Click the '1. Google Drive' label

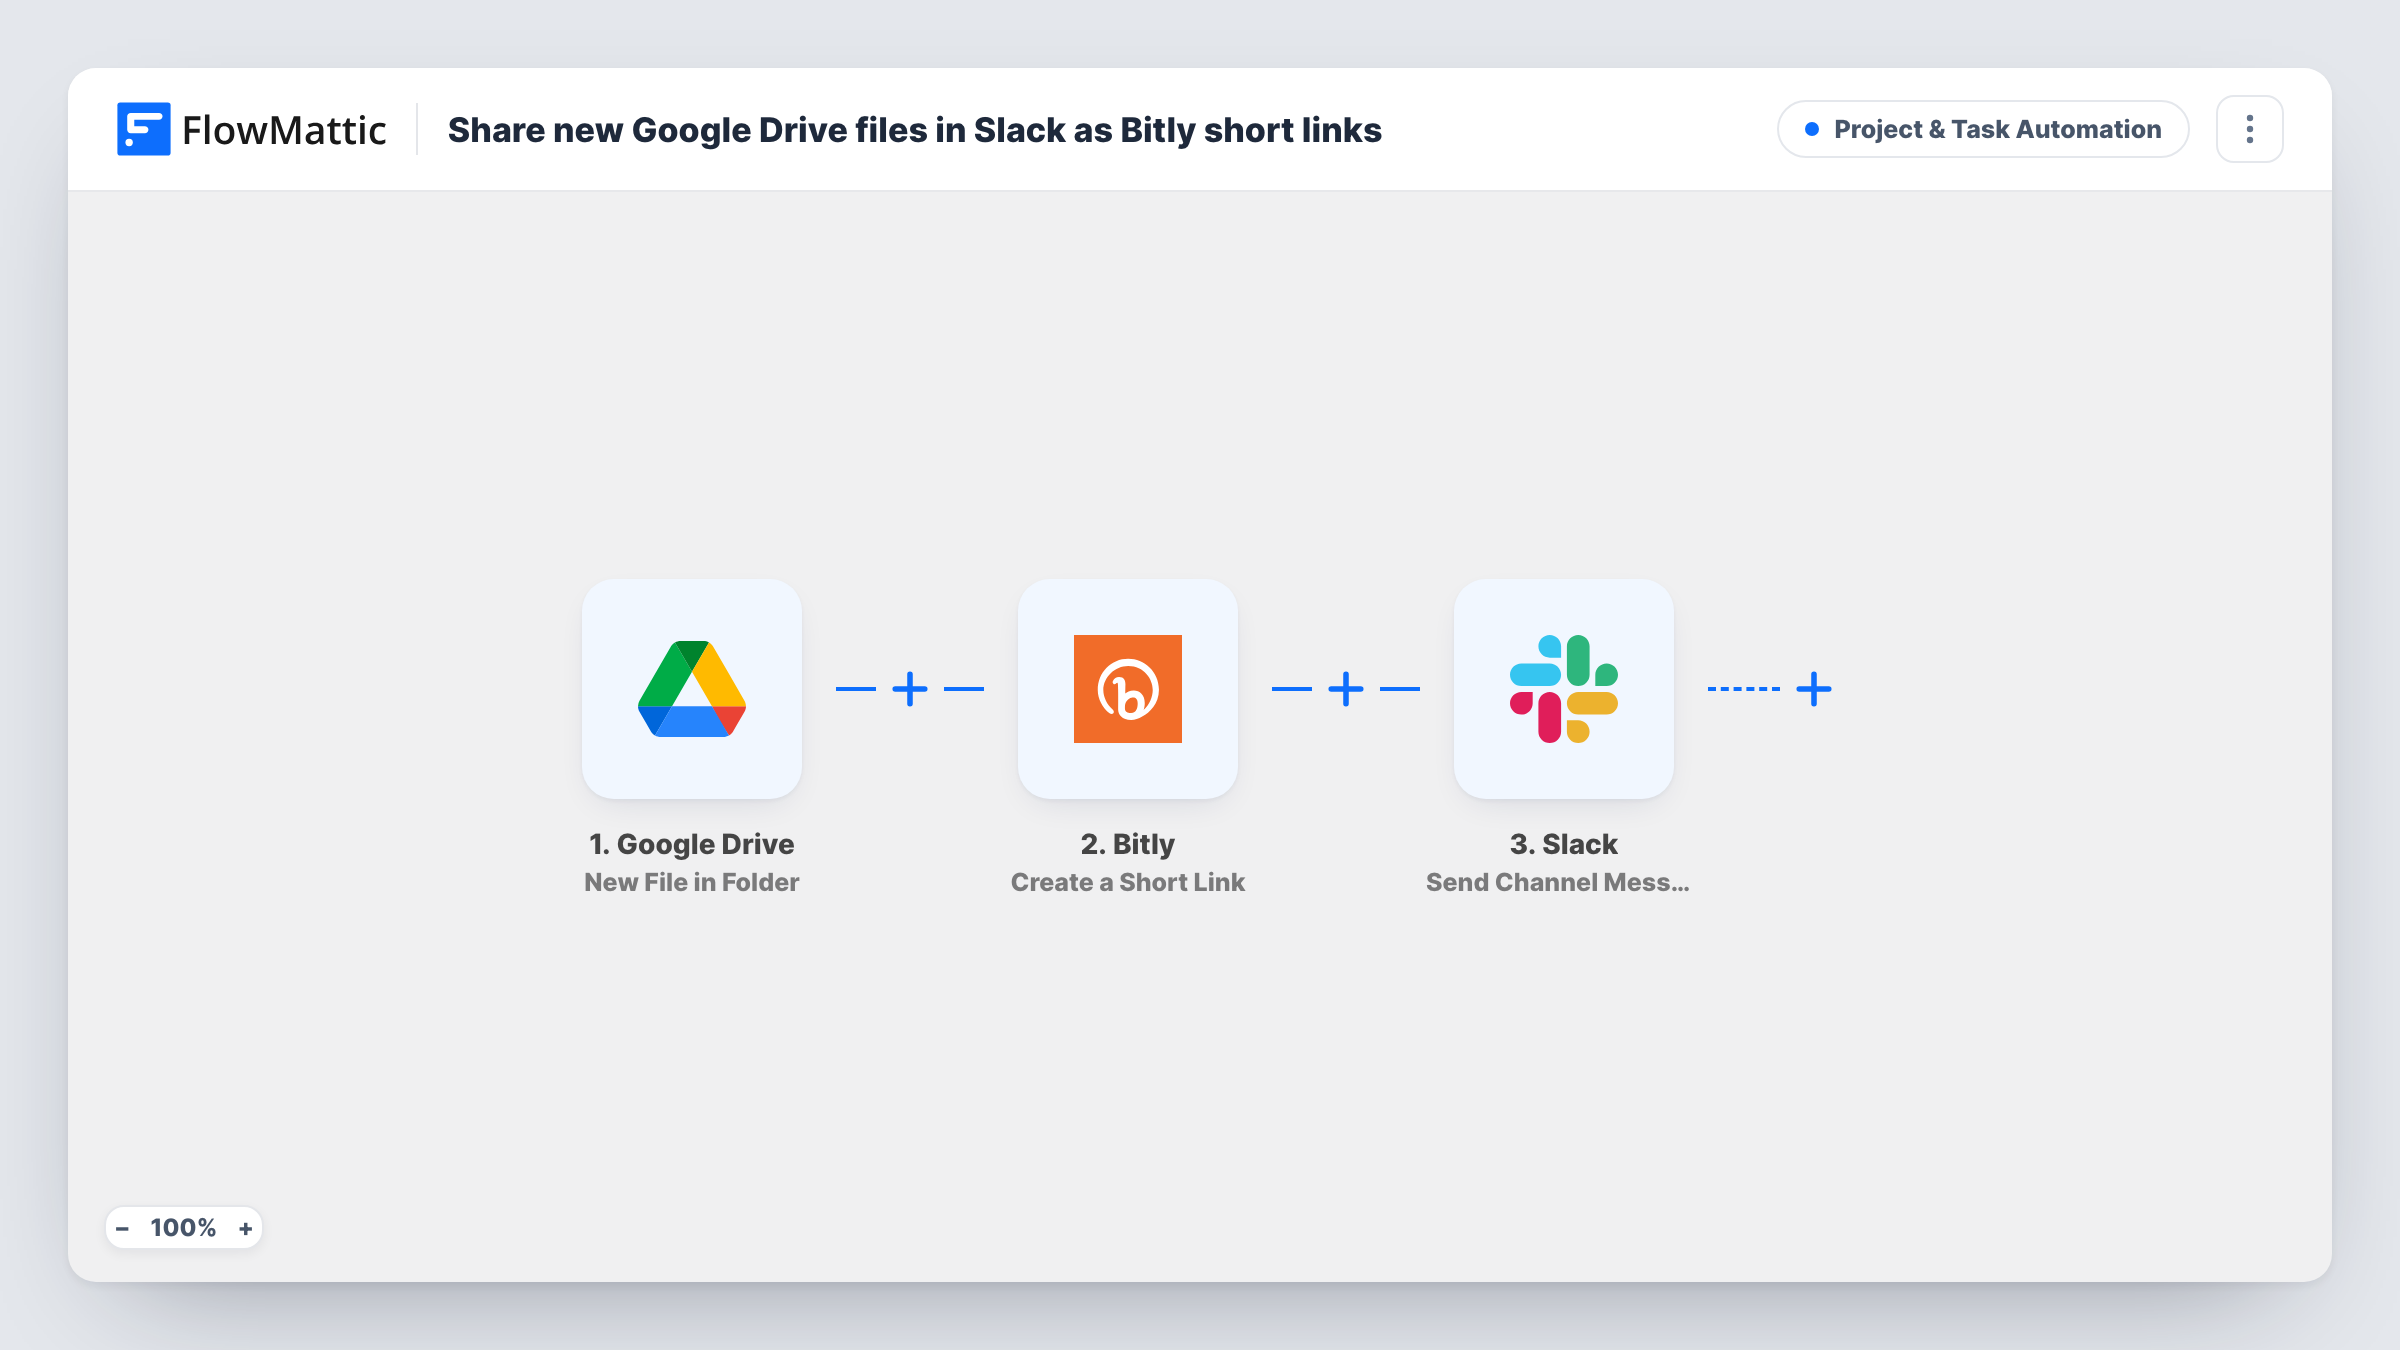691,844
